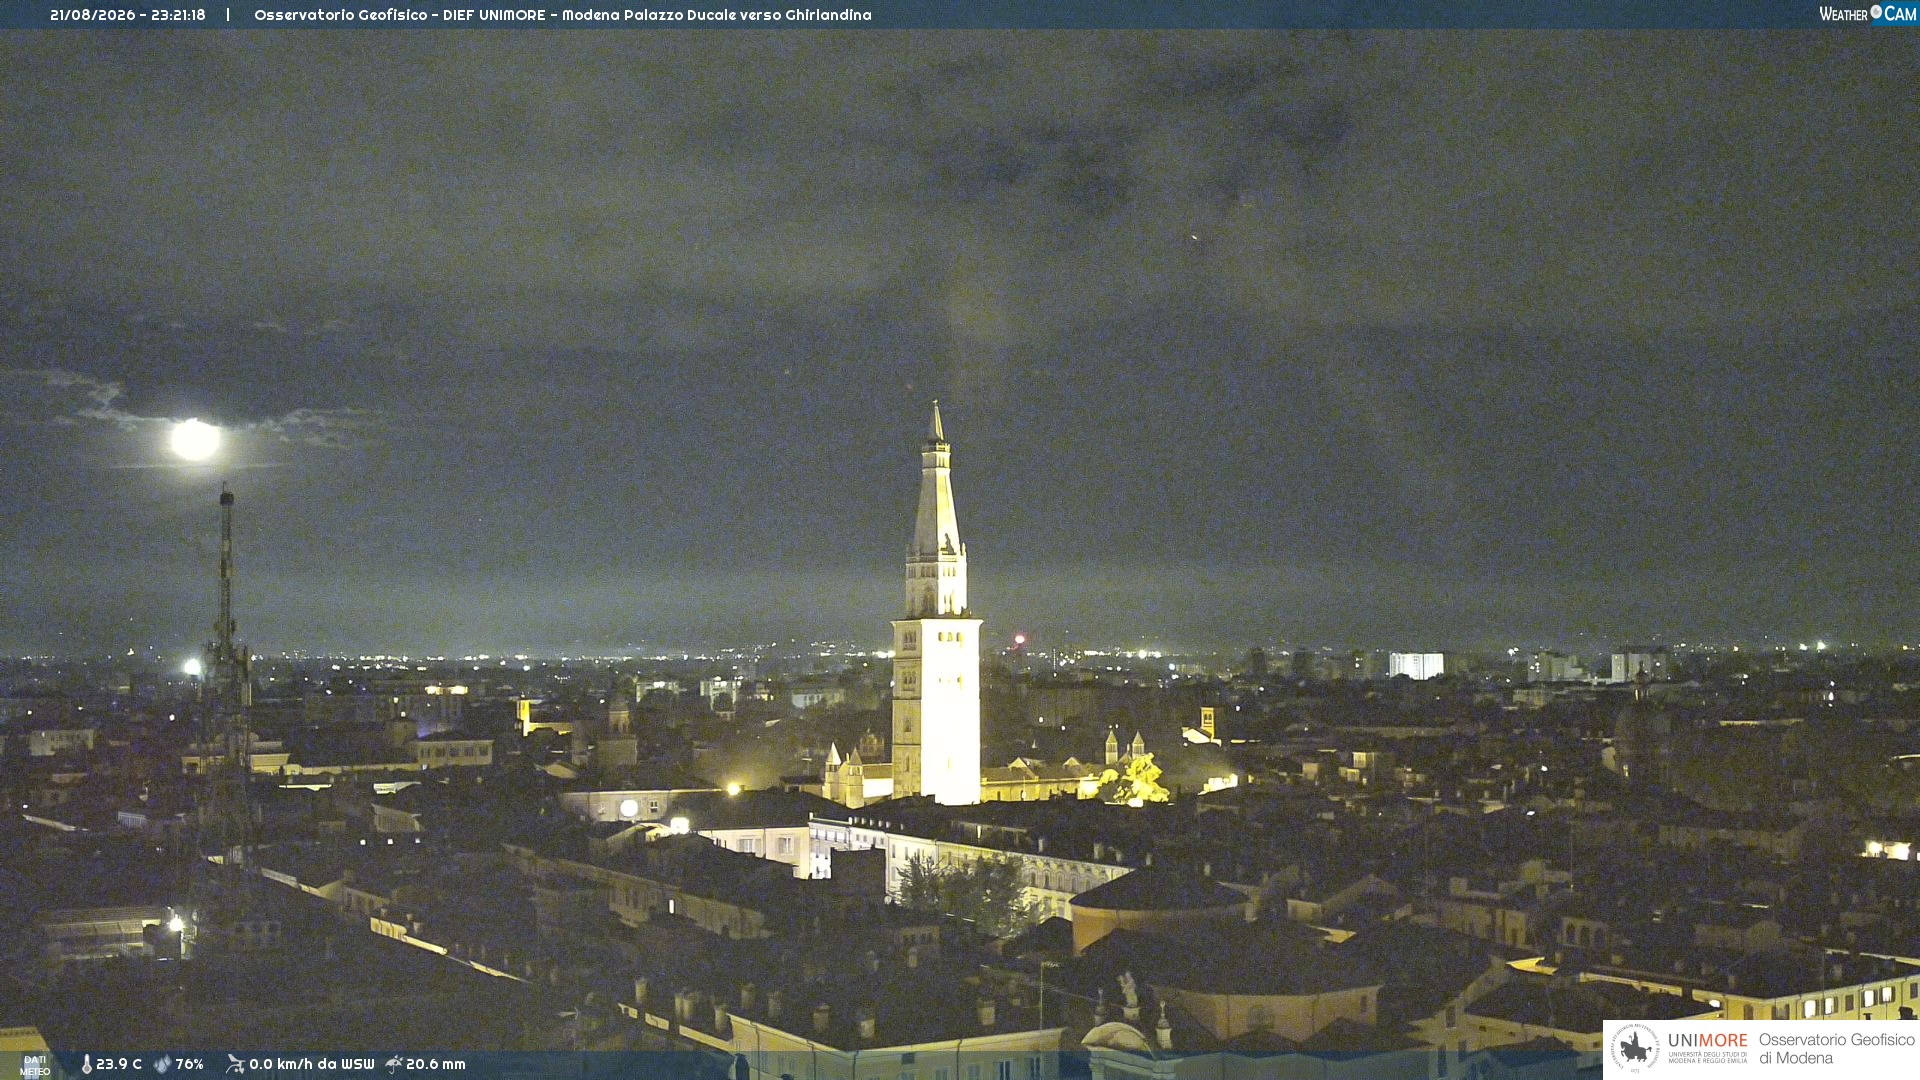Click the UNIMORE wordmark text
Image resolution: width=1920 pixels, height=1080 pixels.
pos(1707,1040)
